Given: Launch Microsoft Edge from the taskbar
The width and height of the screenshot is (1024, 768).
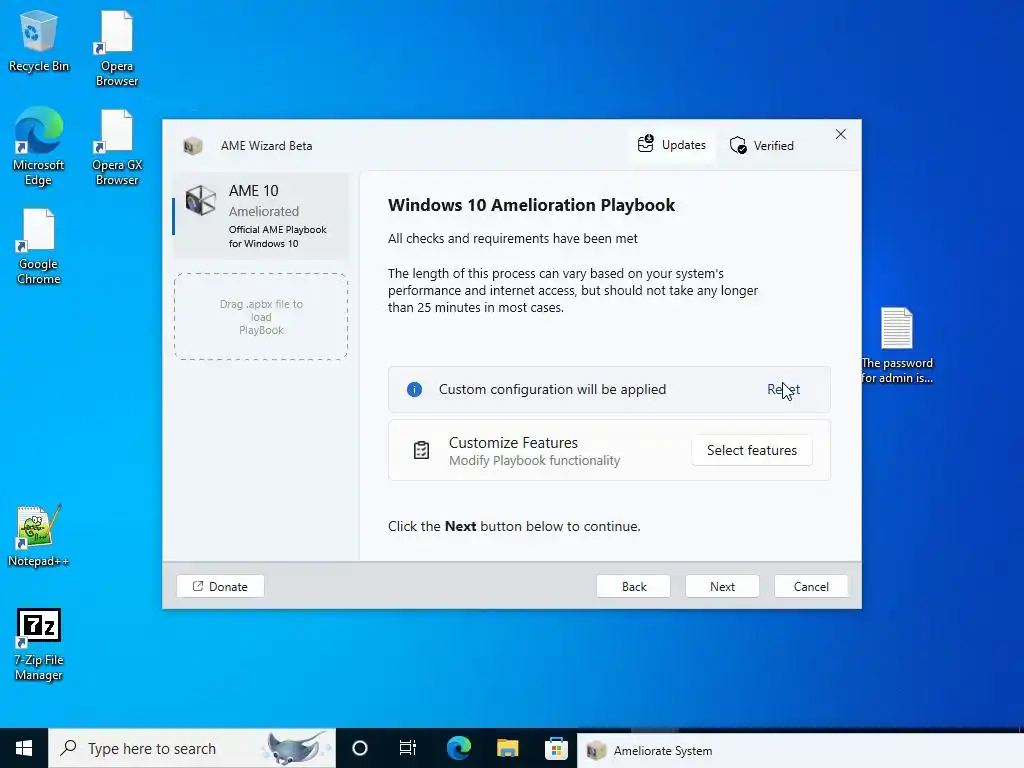Looking at the screenshot, I should pos(458,748).
